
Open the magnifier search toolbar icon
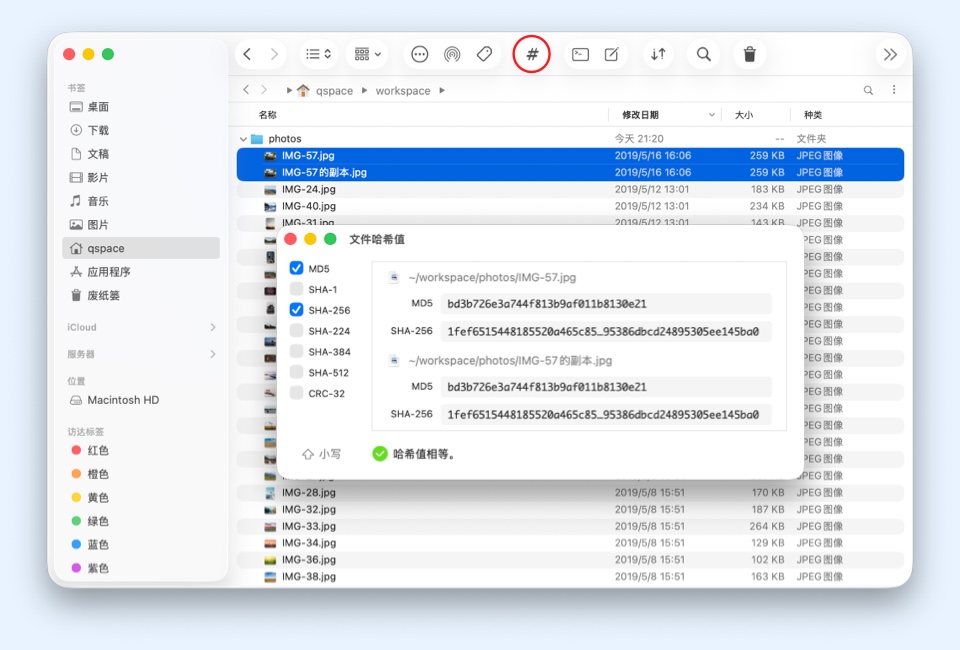(x=704, y=55)
